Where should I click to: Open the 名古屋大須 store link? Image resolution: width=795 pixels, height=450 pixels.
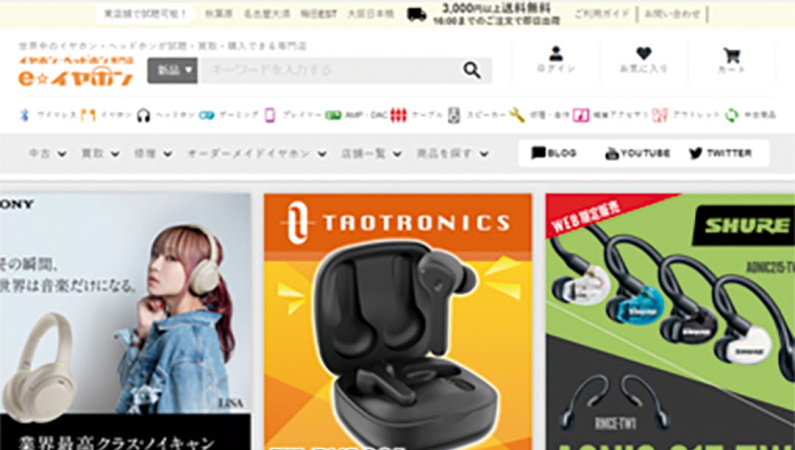click(x=267, y=14)
